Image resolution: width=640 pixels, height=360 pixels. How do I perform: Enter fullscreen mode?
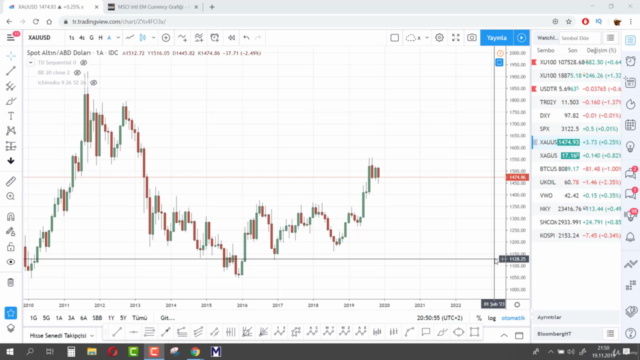[x=456, y=38]
